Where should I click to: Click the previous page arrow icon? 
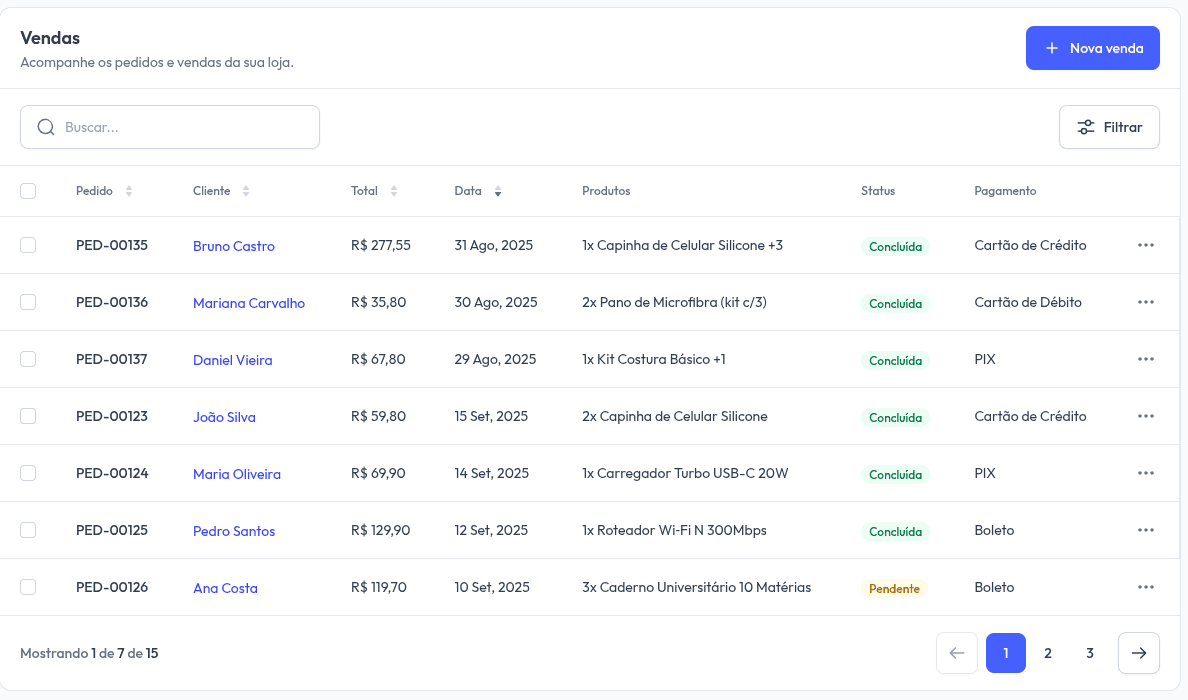(x=956, y=653)
